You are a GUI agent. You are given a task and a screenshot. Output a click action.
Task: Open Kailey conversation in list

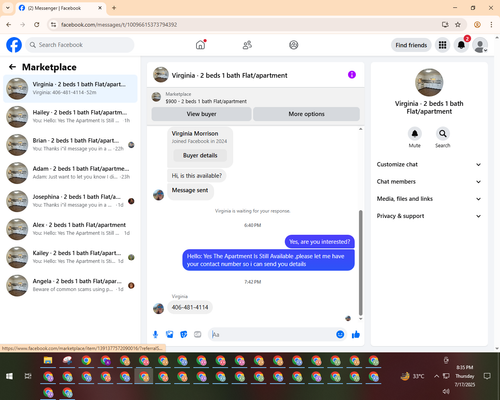pyautogui.click(x=70, y=257)
